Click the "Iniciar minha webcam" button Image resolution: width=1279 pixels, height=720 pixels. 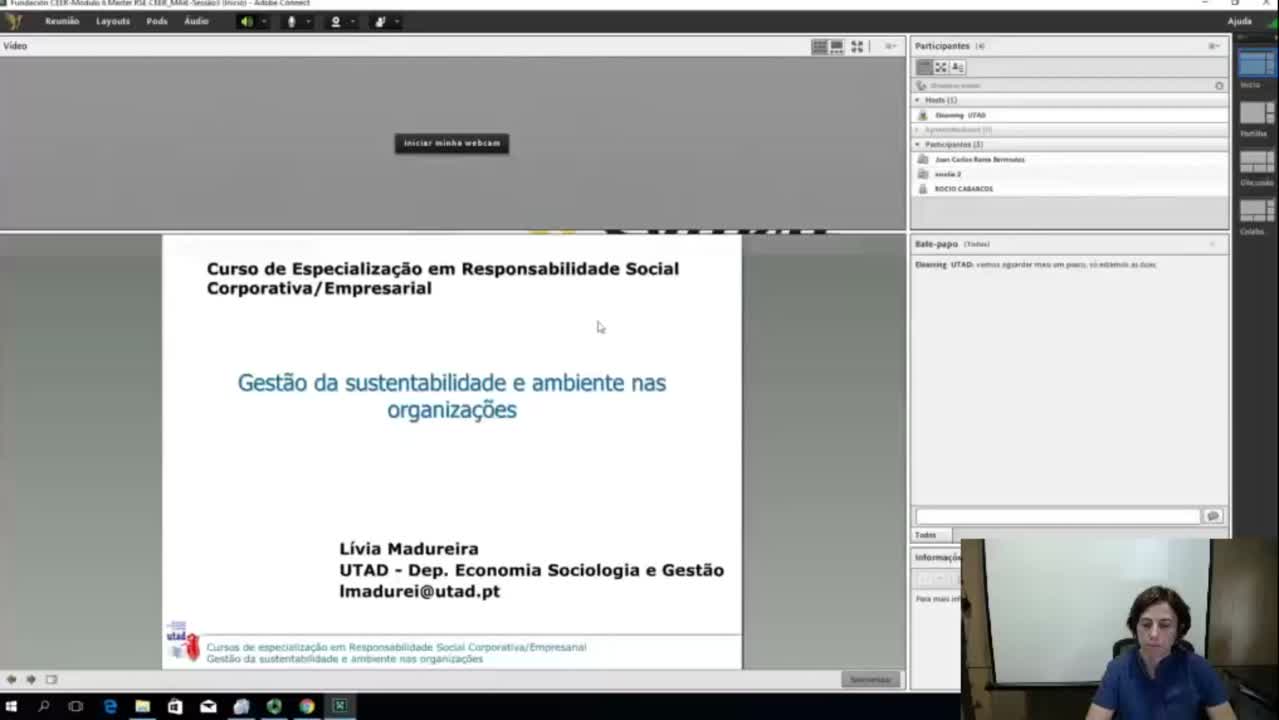coord(451,143)
